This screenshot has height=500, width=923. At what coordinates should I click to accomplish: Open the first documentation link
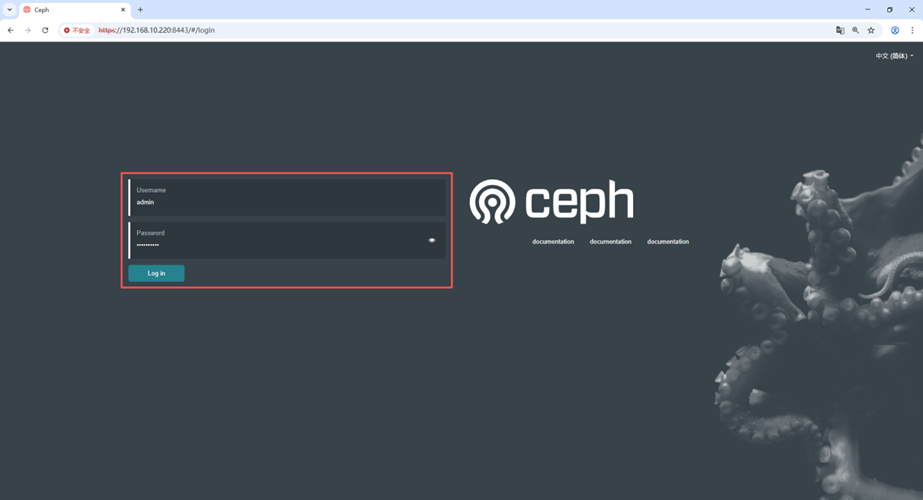point(553,241)
